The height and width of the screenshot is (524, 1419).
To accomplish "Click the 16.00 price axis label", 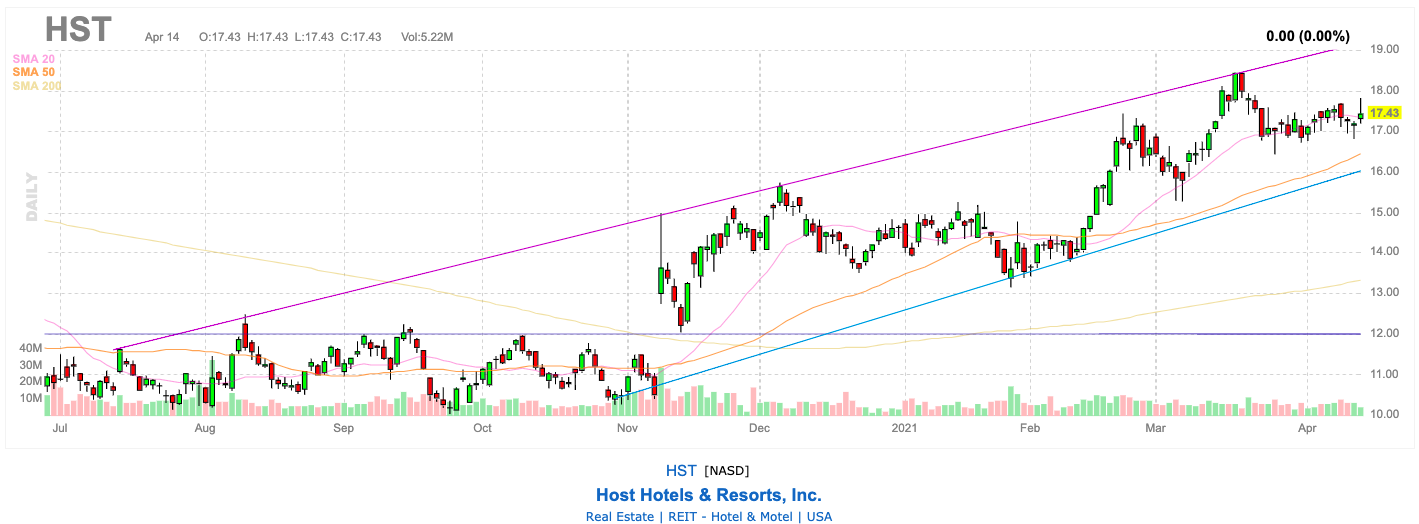I will click(1384, 171).
